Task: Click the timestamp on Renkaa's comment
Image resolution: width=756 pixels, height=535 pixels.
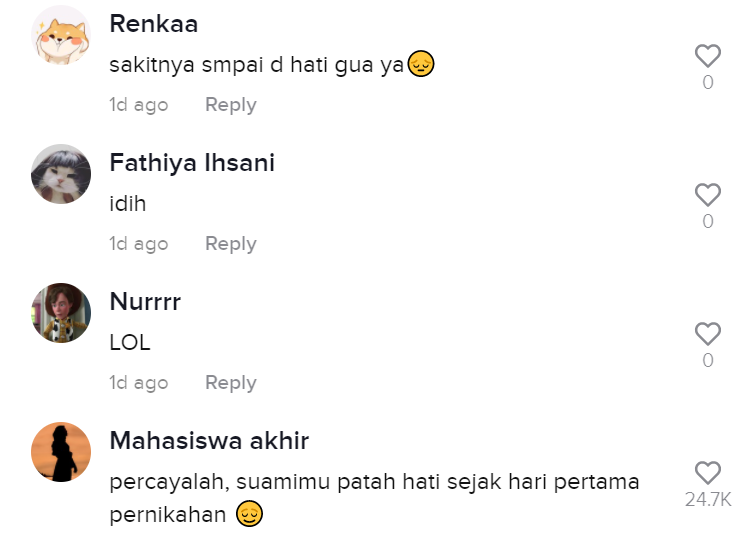Action: tap(138, 105)
